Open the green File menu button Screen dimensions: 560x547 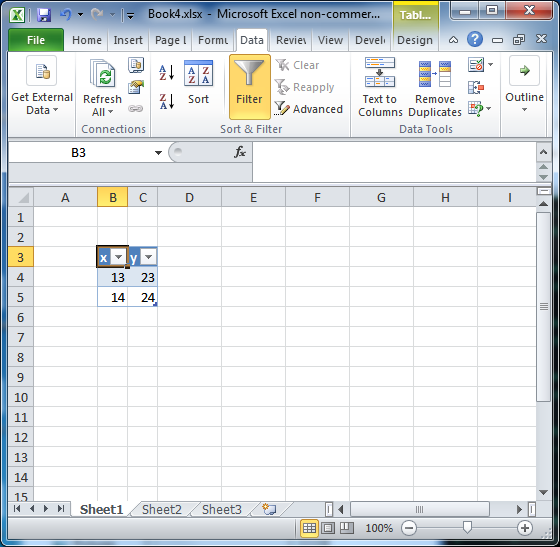click(x=36, y=40)
